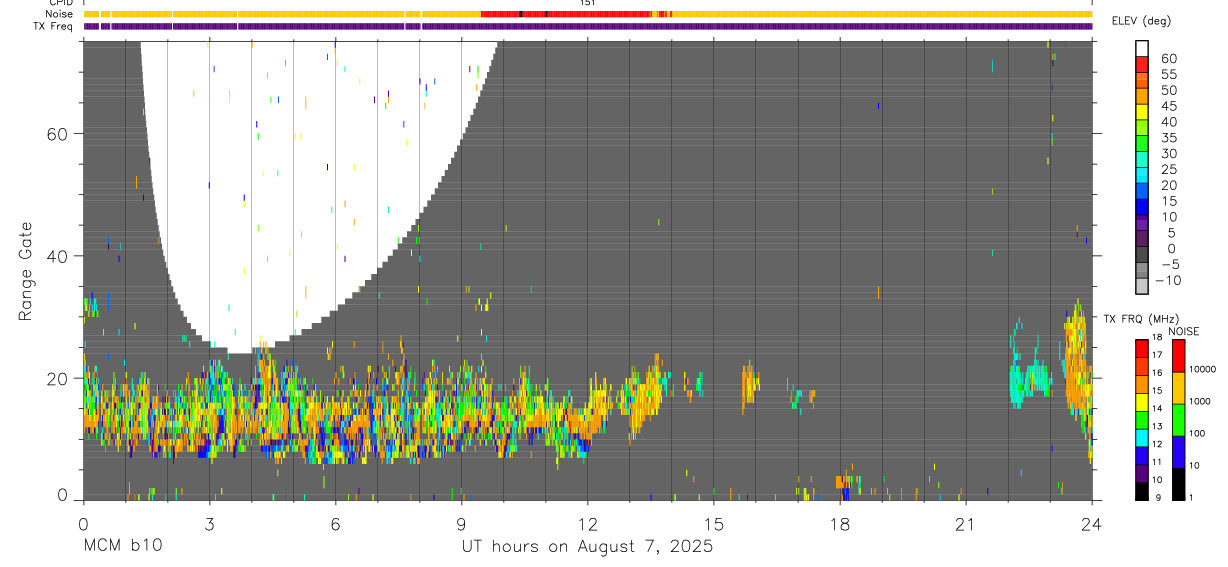Select yellow TX FRQ swatch between 14 and 15
1228x567 pixels.
tap(1142, 401)
